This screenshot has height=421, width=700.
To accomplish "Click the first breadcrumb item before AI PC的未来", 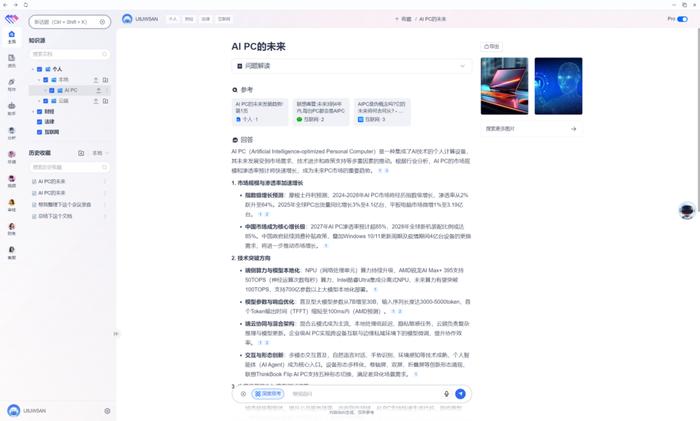I will point(404,19).
